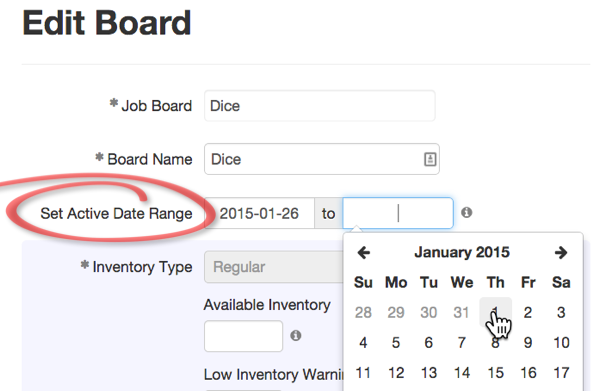Choose December 29 in calendar
This screenshot has width=600, height=391.
396,313
